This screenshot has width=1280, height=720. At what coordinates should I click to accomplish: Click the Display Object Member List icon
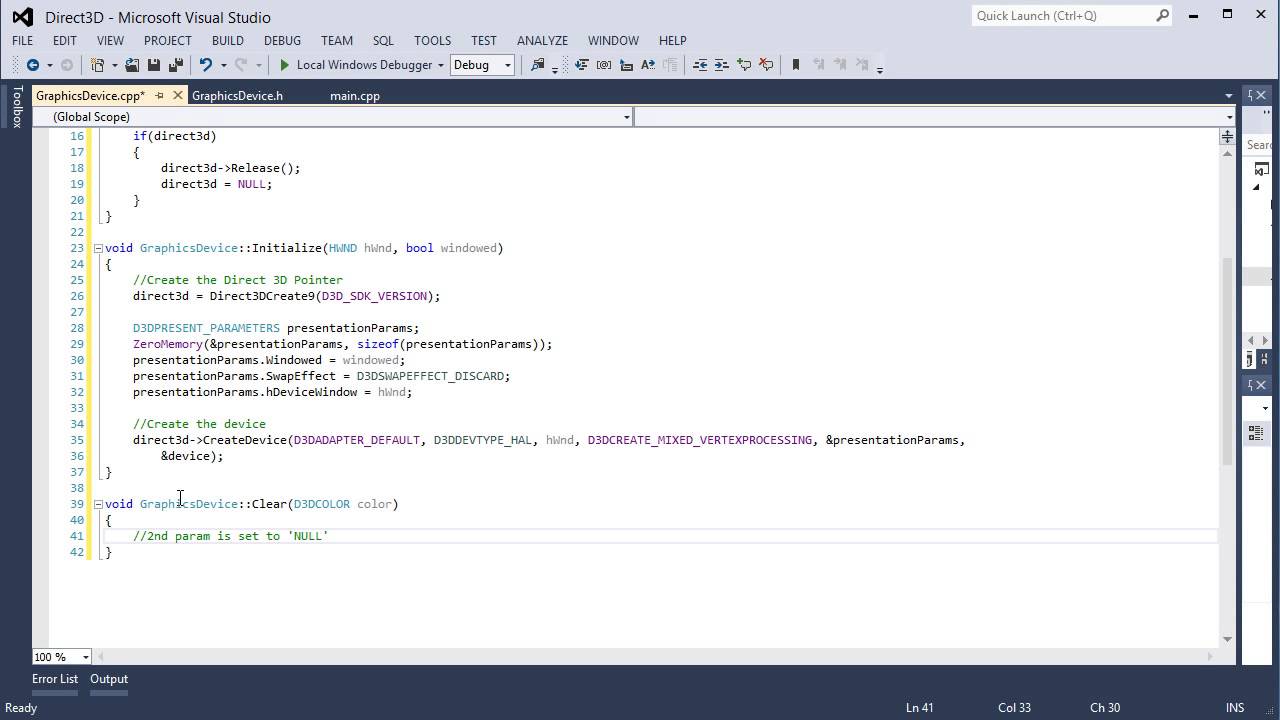(x=581, y=65)
